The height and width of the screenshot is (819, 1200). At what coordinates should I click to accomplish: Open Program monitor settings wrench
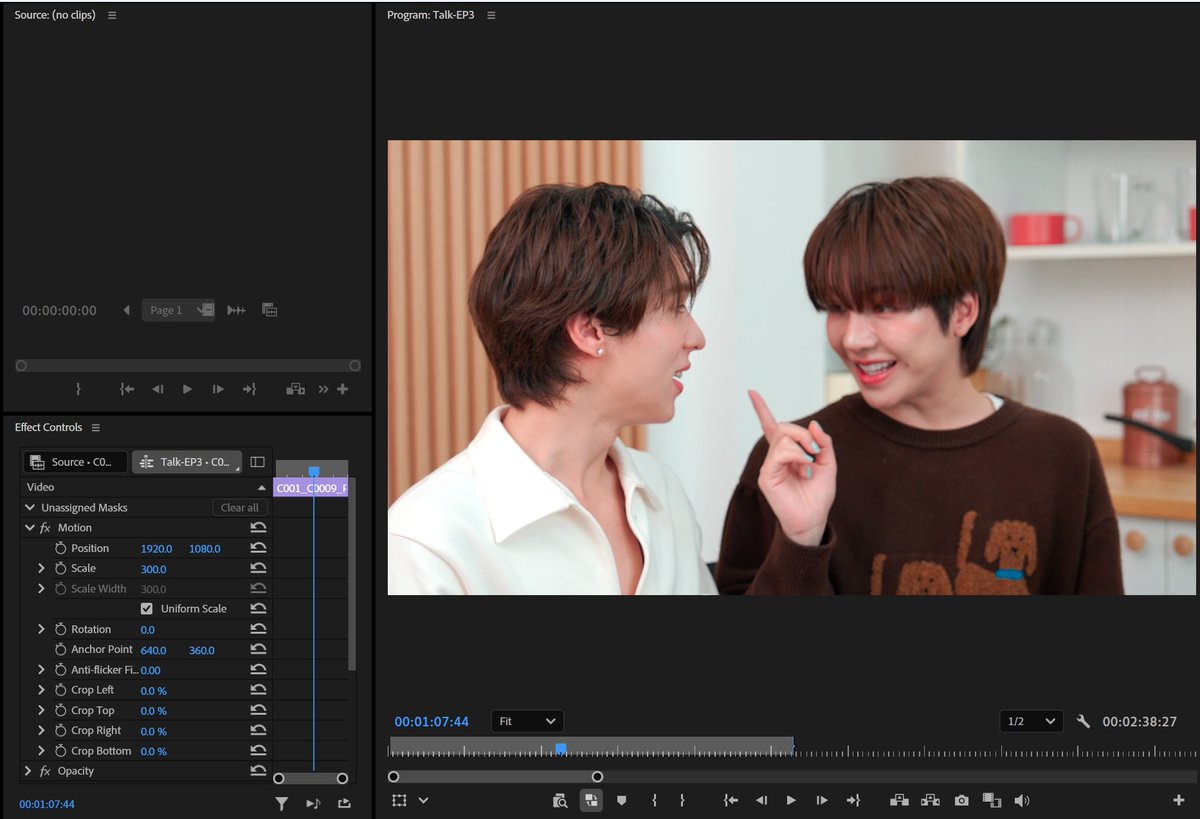1083,721
